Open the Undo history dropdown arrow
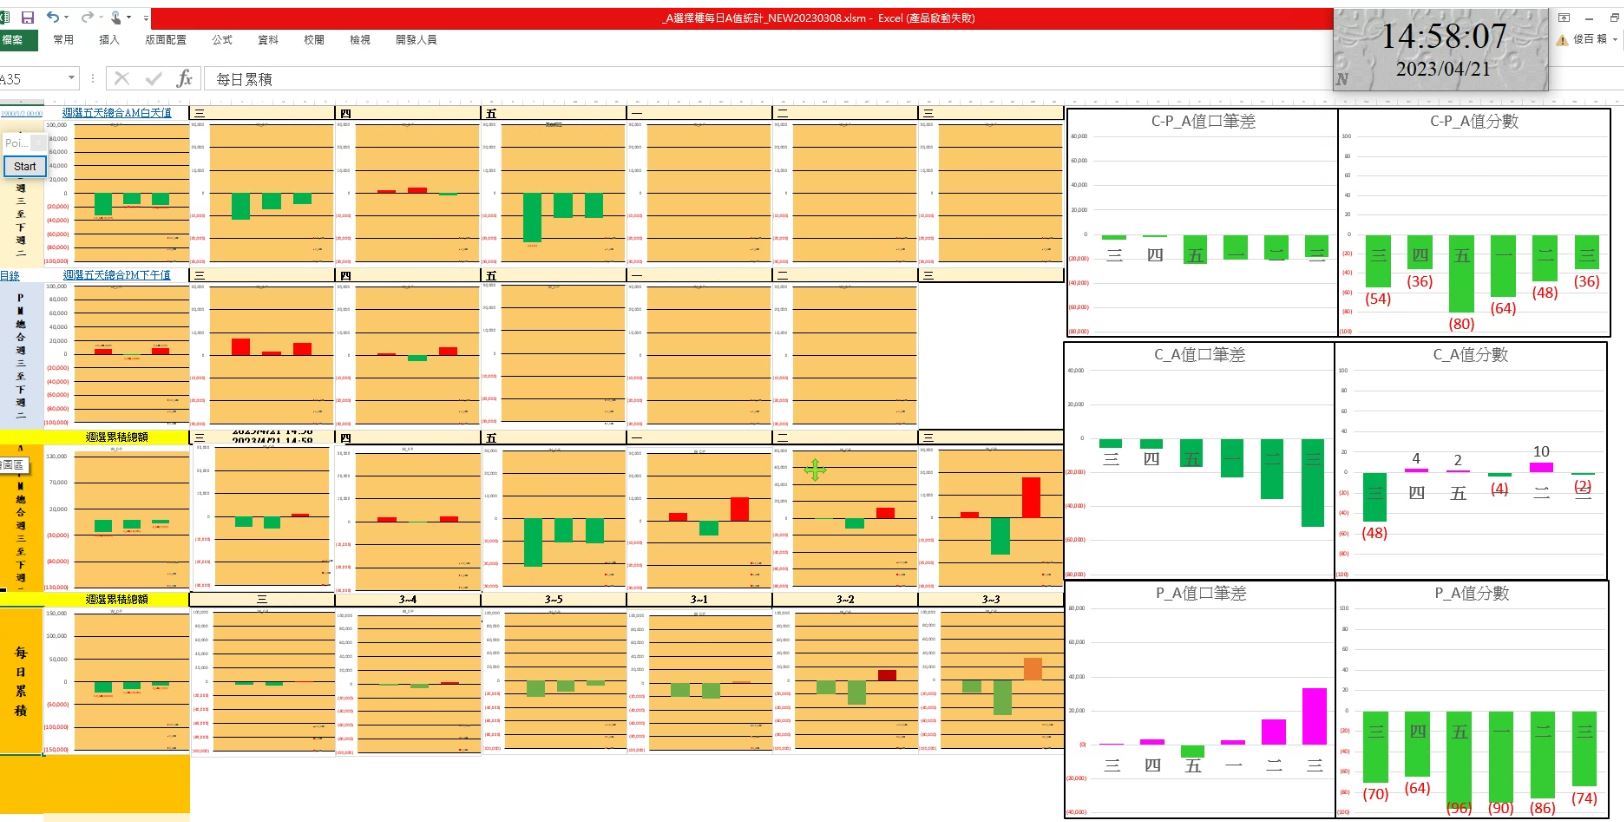Viewport: 1624px width, 822px height. click(66, 18)
